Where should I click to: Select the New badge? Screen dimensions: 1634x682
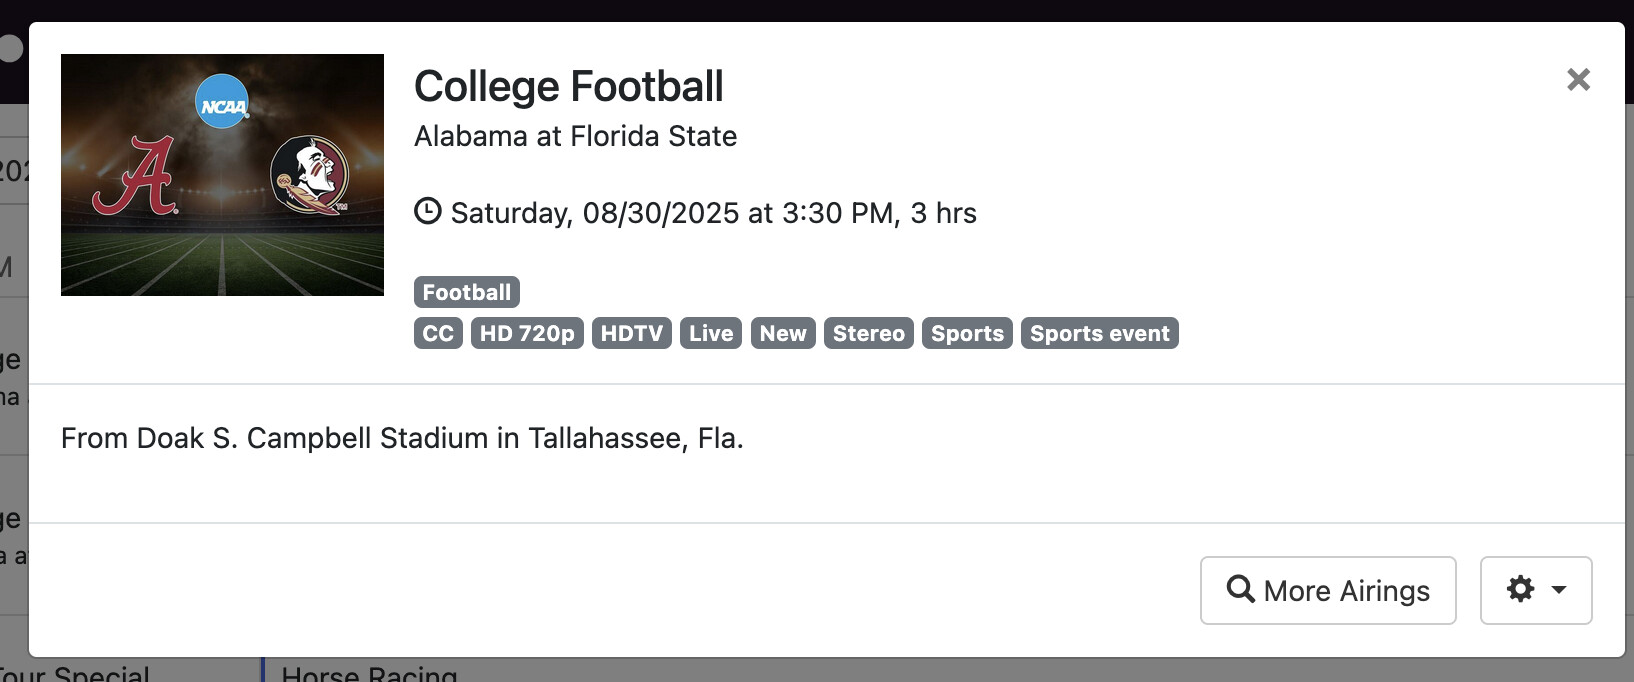click(x=783, y=333)
